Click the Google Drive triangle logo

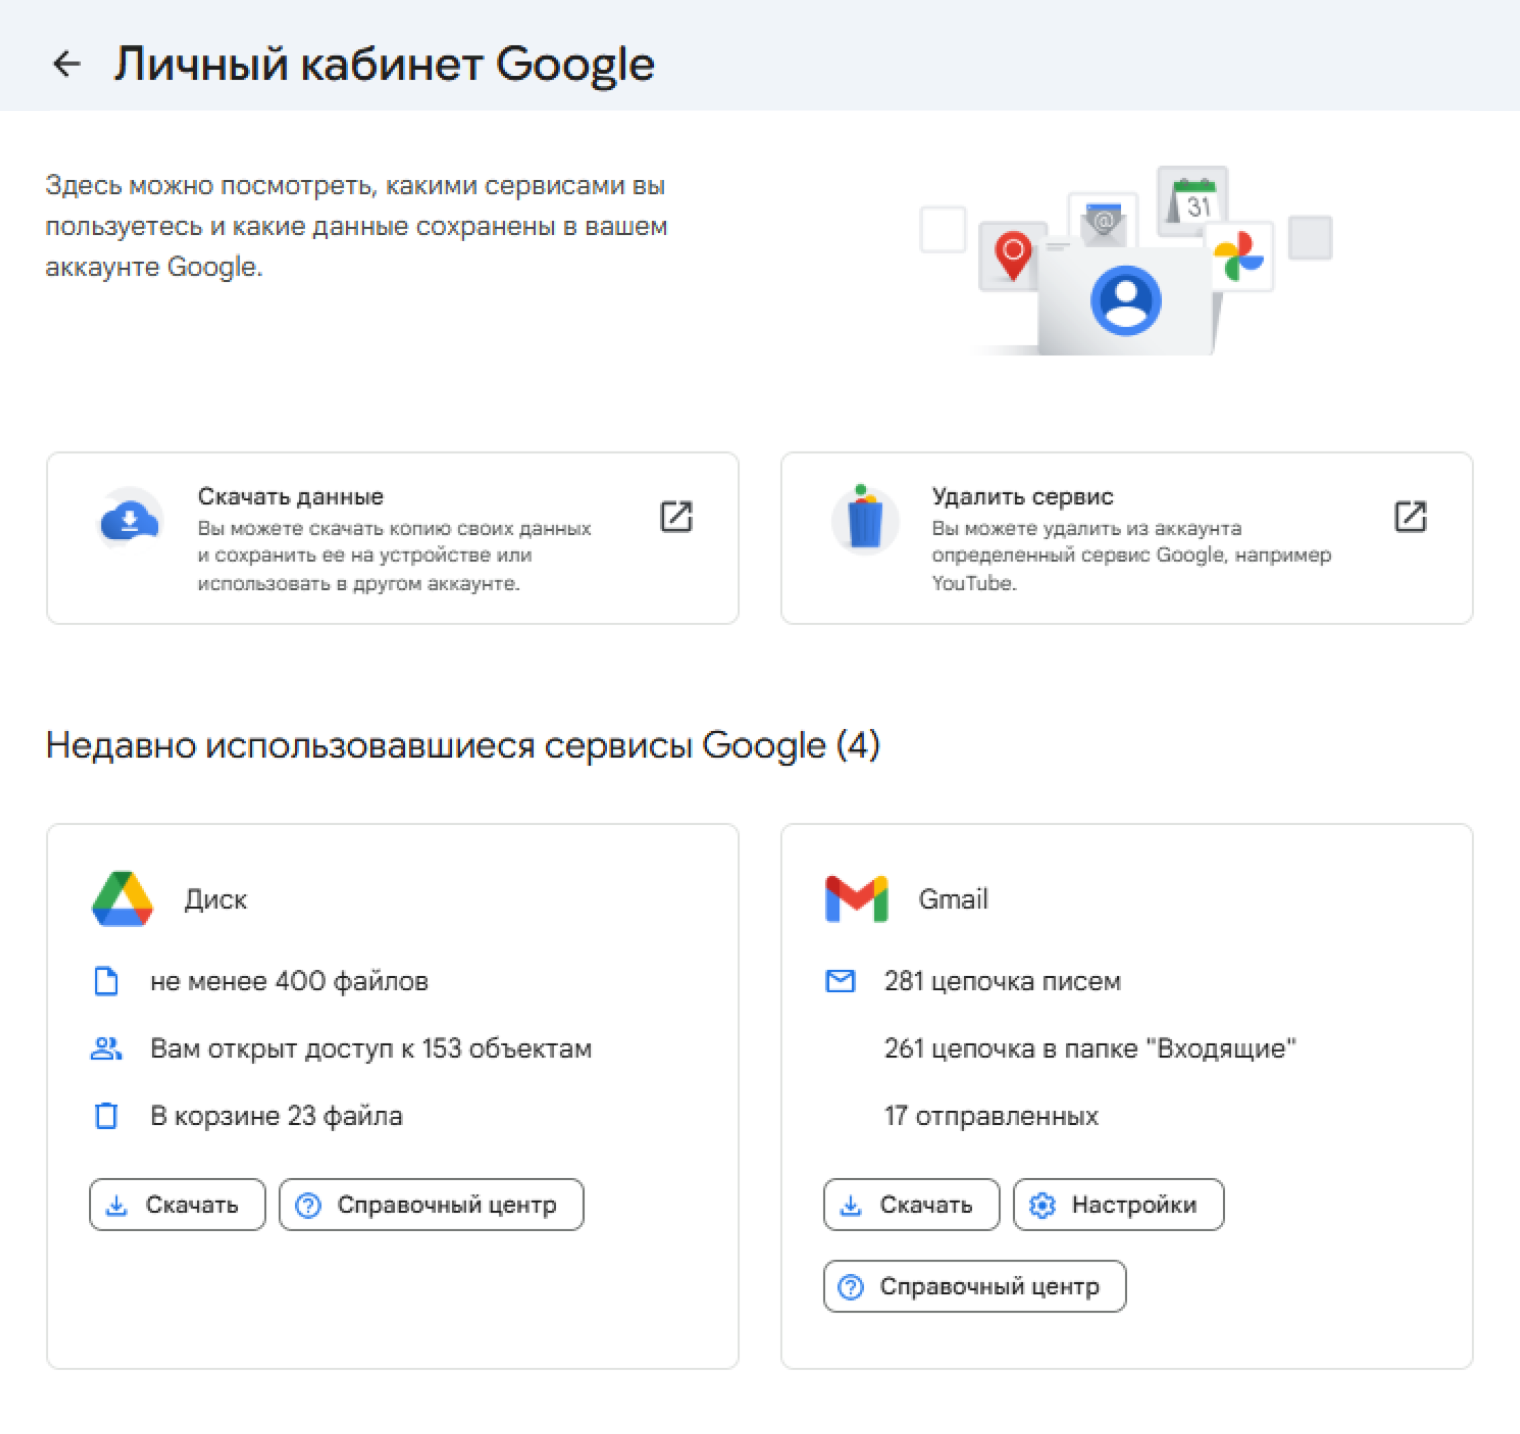coord(120,897)
